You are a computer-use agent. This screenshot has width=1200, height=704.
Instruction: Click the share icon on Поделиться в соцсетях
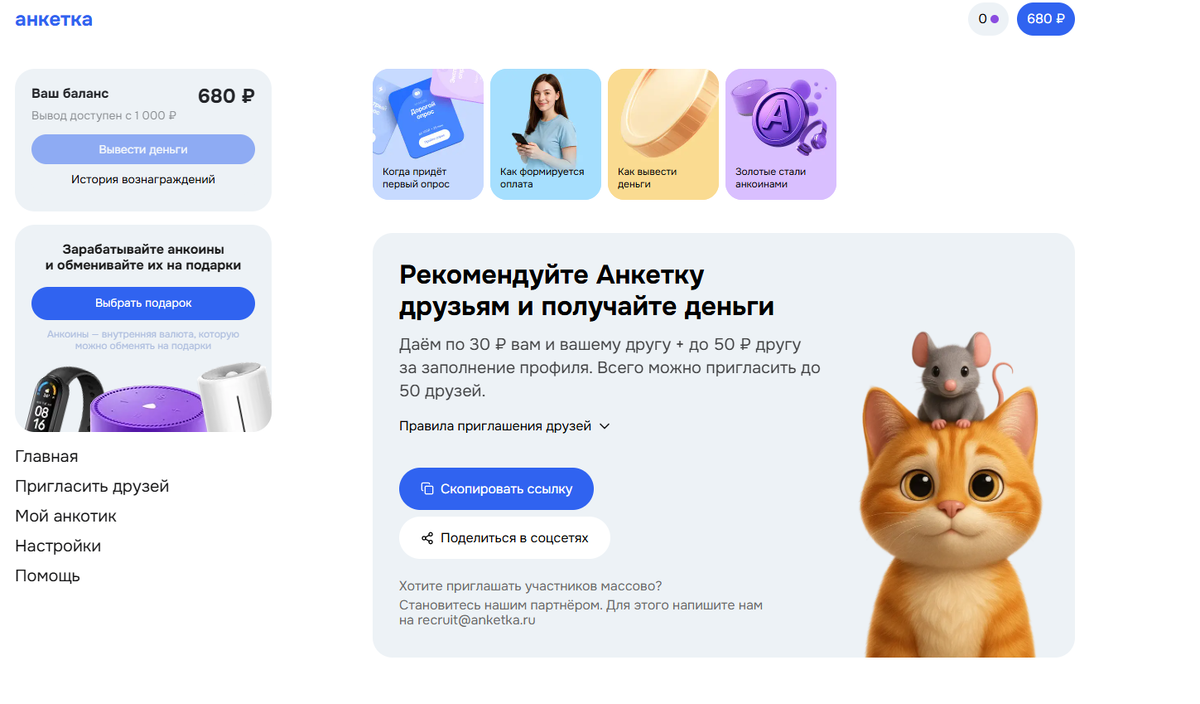[x=427, y=538]
